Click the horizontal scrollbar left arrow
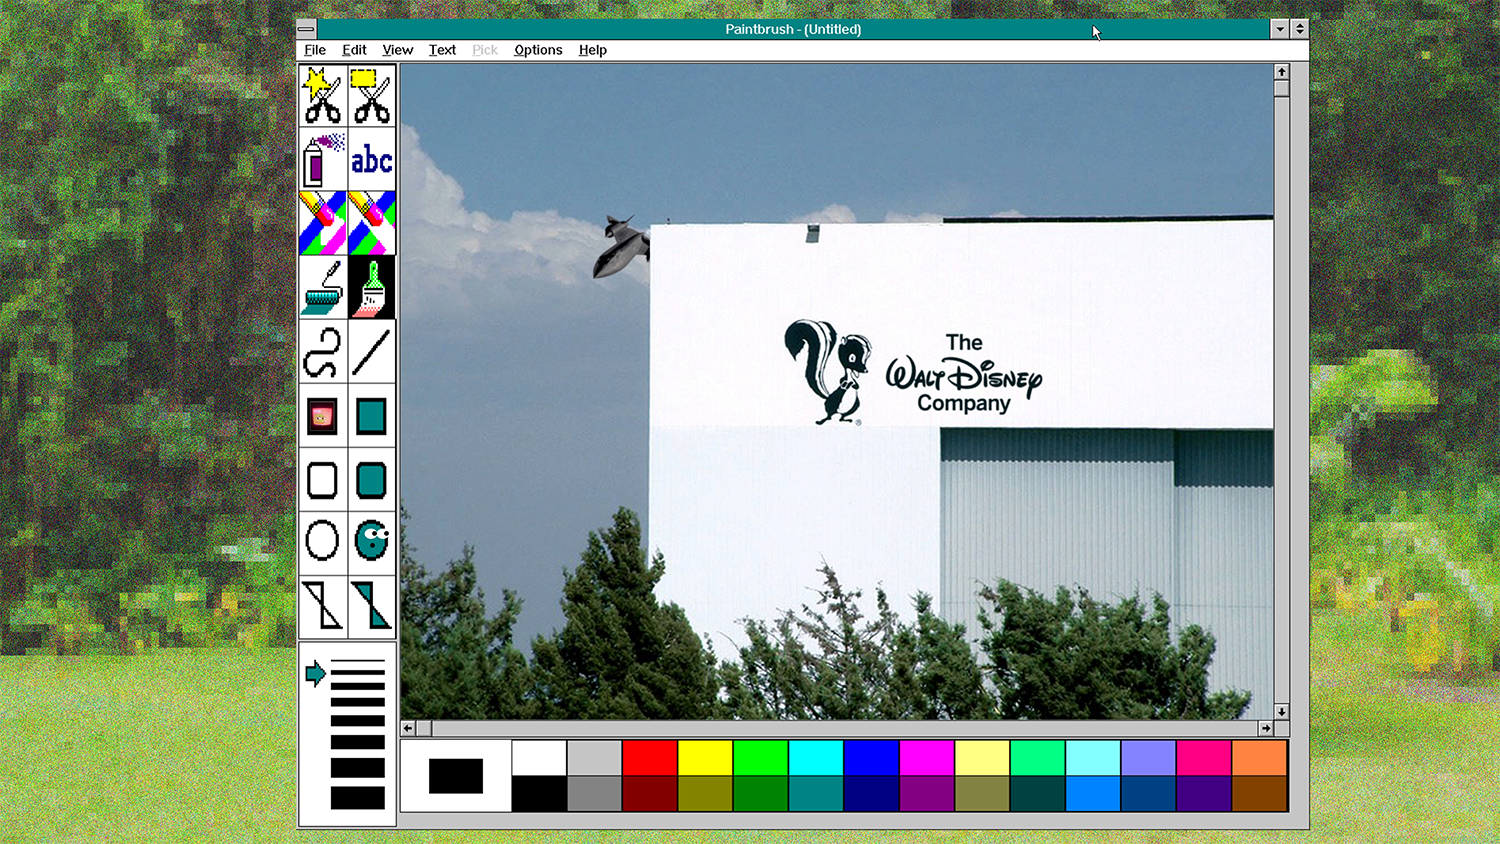 pos(408,728)
